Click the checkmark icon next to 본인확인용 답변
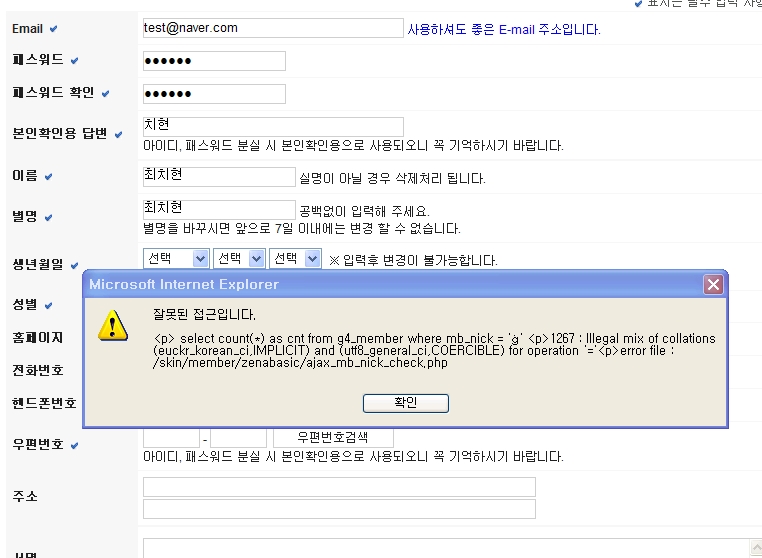This screenshot has height=558, width=762. pyautogui.click(x=118, y=134)
